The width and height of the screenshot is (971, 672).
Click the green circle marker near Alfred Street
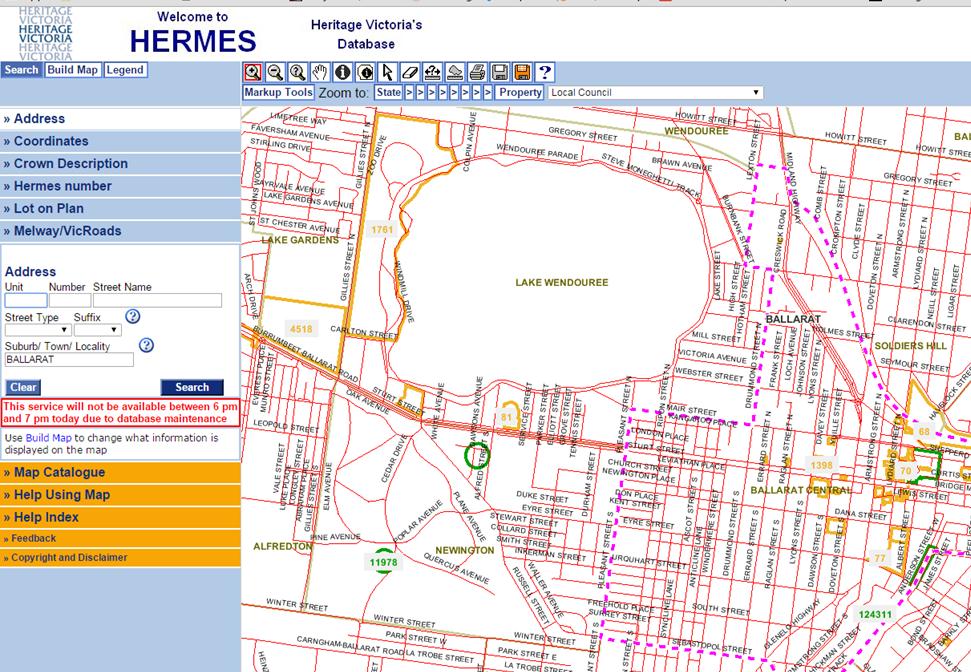477,455
